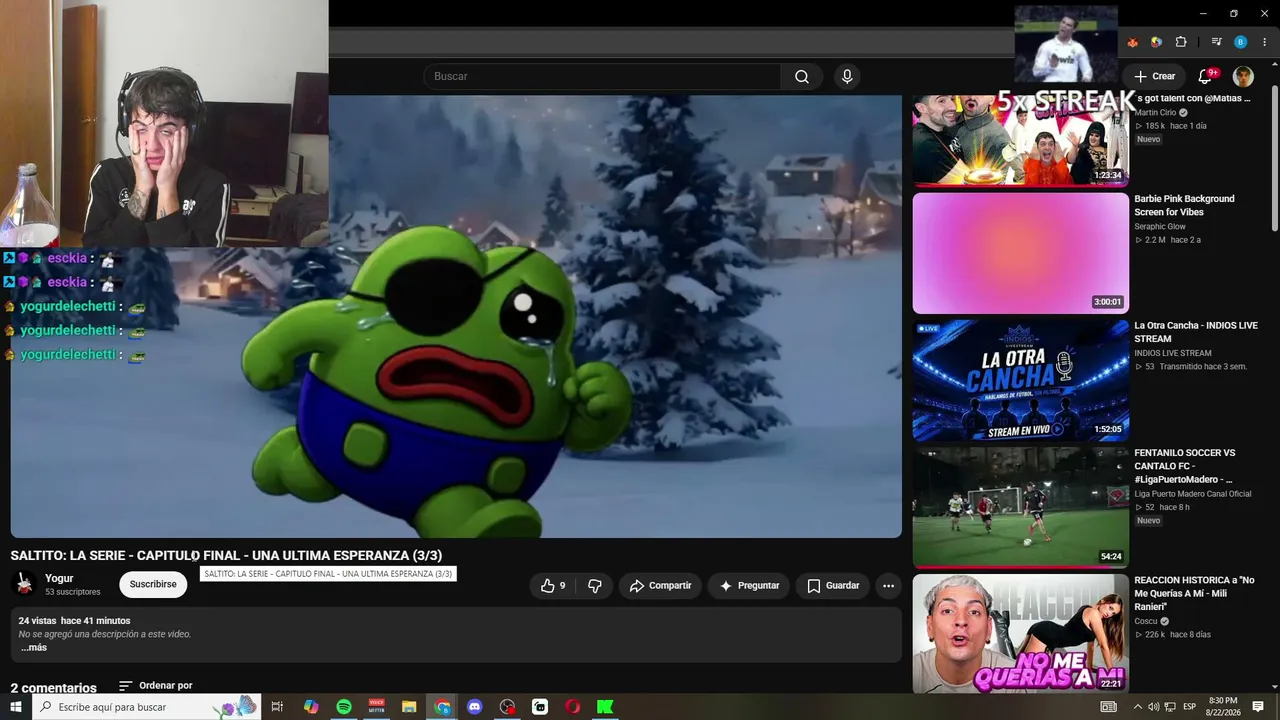
Task: Click the white square app taskbar icon
Action: 540,707
